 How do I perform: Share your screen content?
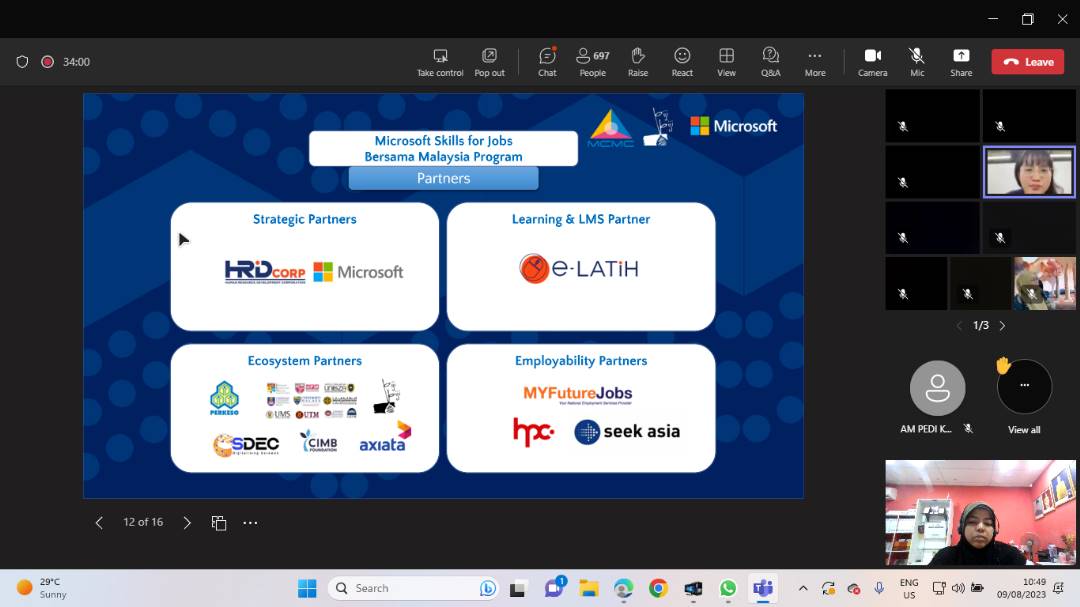point(961,62)
